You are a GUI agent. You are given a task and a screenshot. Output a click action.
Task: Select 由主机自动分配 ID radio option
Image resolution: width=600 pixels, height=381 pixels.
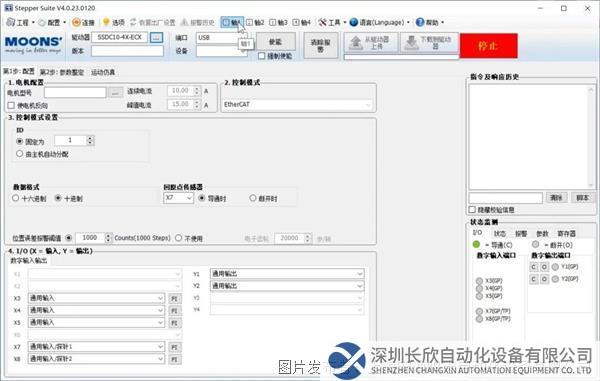[x=20, y=154]
